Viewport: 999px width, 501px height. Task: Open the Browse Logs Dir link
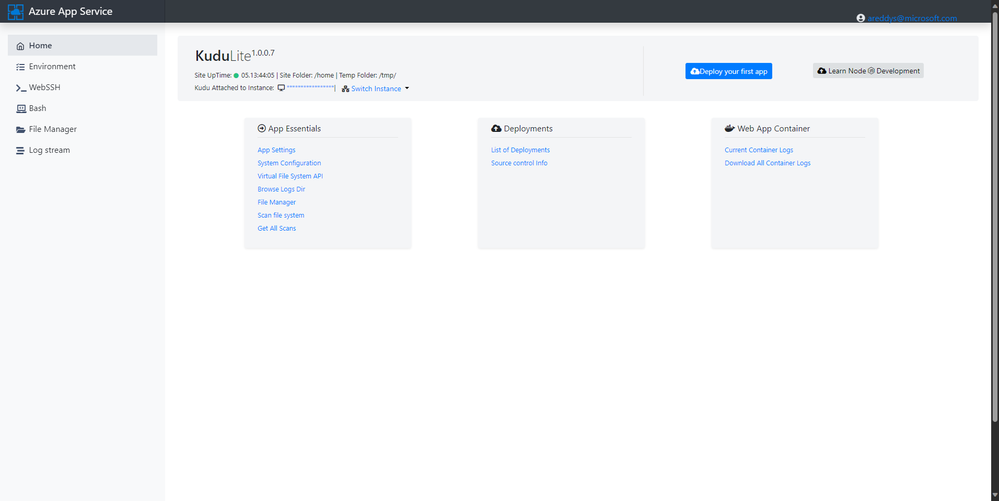(281, 189)
